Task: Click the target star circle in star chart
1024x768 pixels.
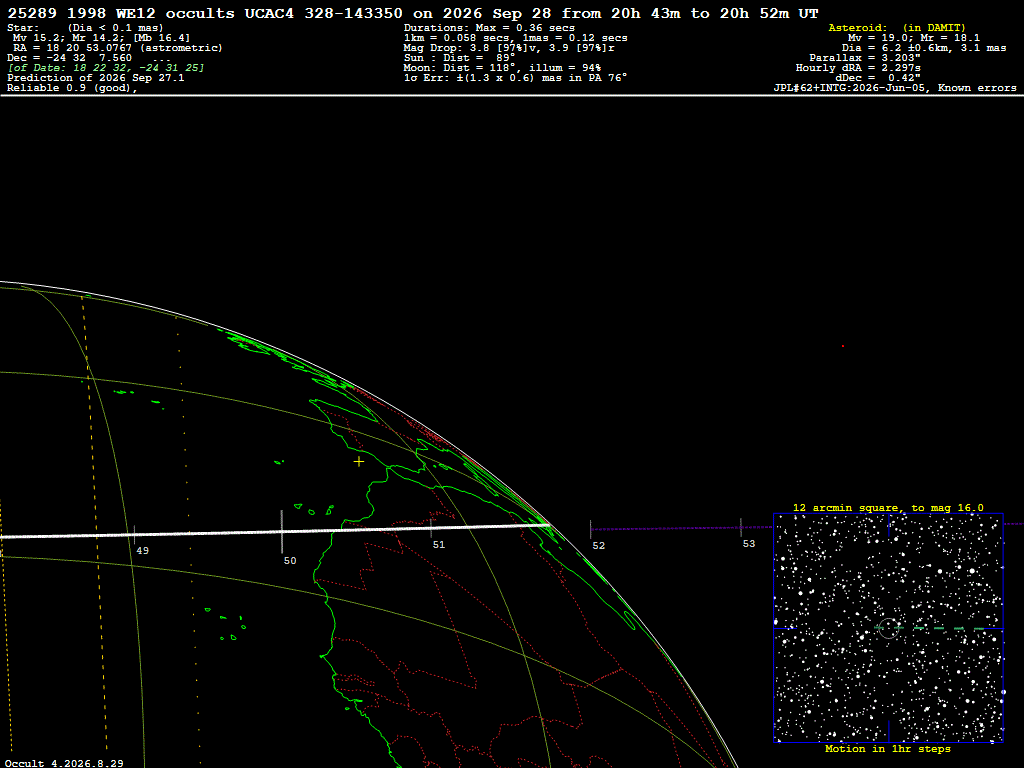Action: click(888, 628)
